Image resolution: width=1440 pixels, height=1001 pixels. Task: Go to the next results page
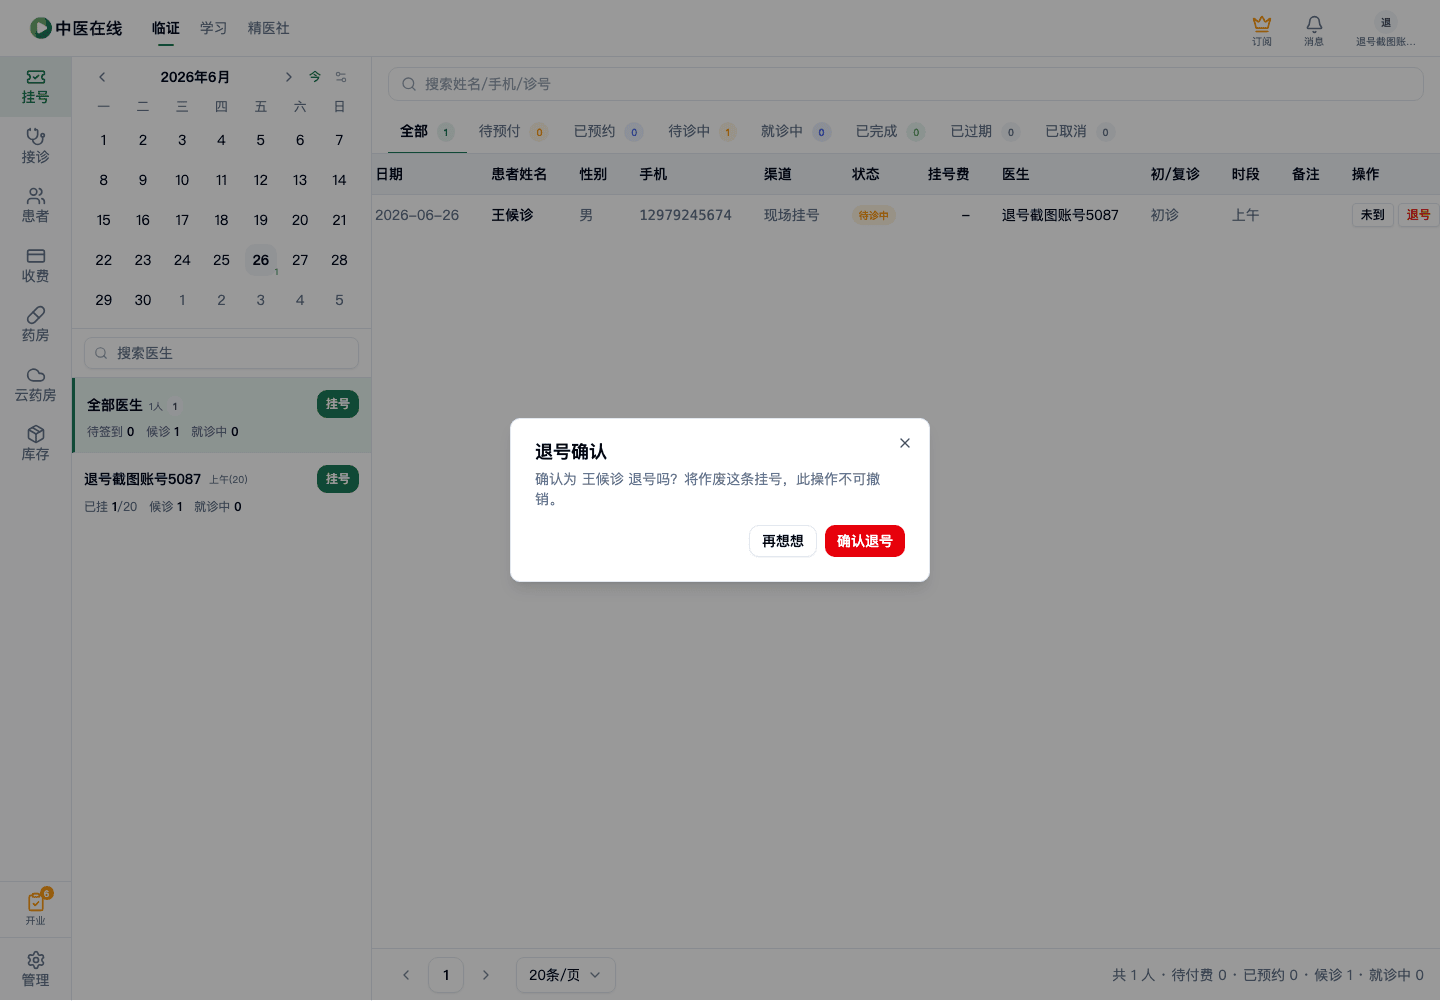[x=486, y=975]
